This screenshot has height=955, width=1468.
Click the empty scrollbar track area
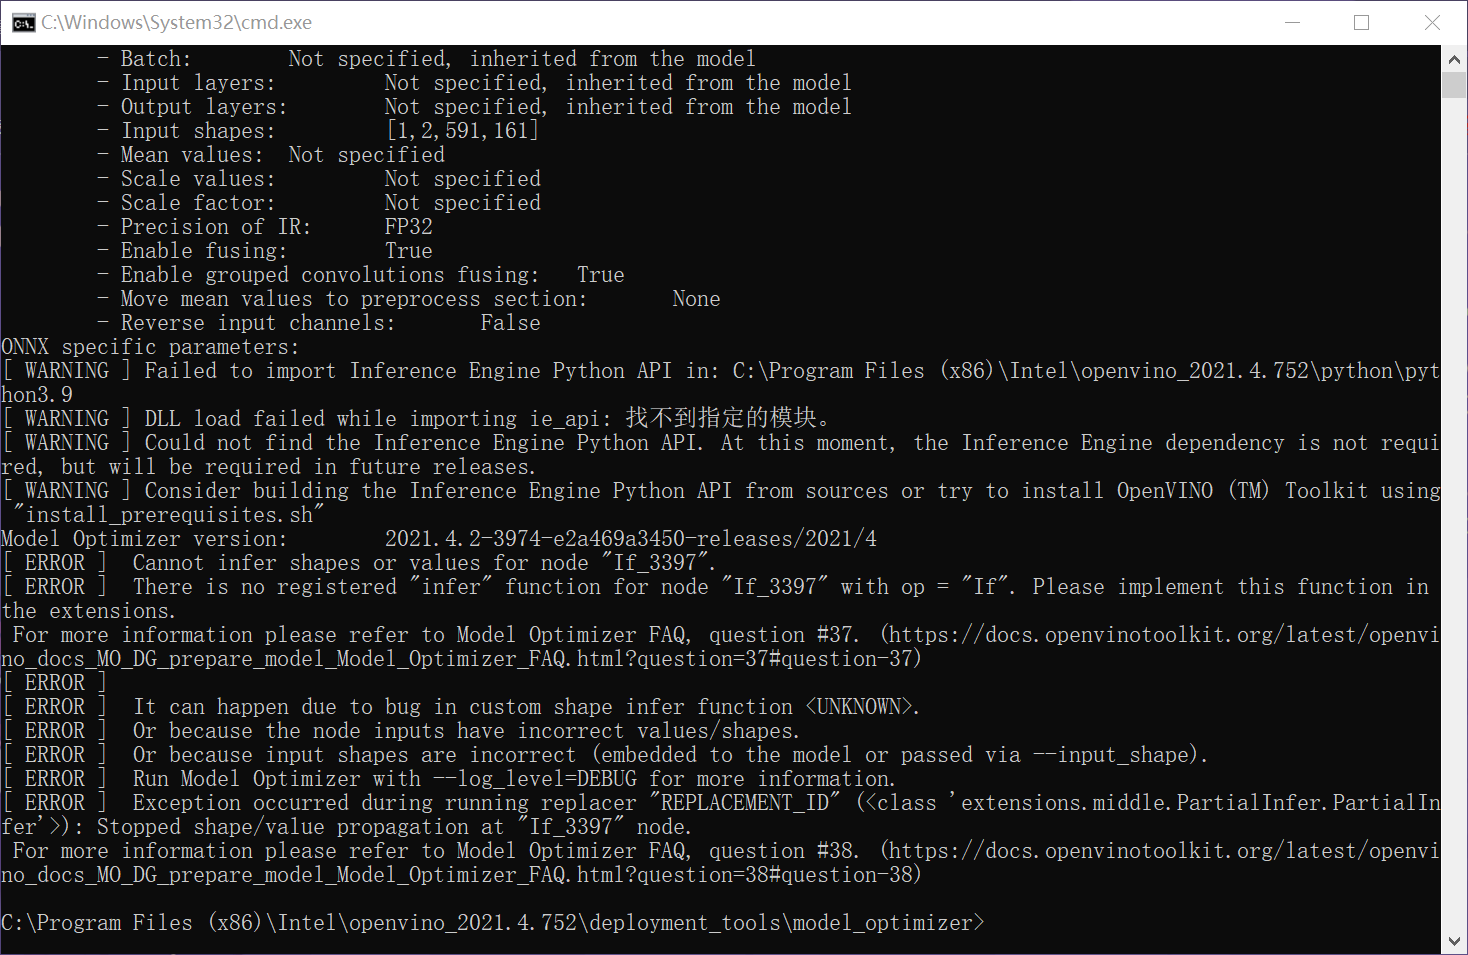point(1455,500)
